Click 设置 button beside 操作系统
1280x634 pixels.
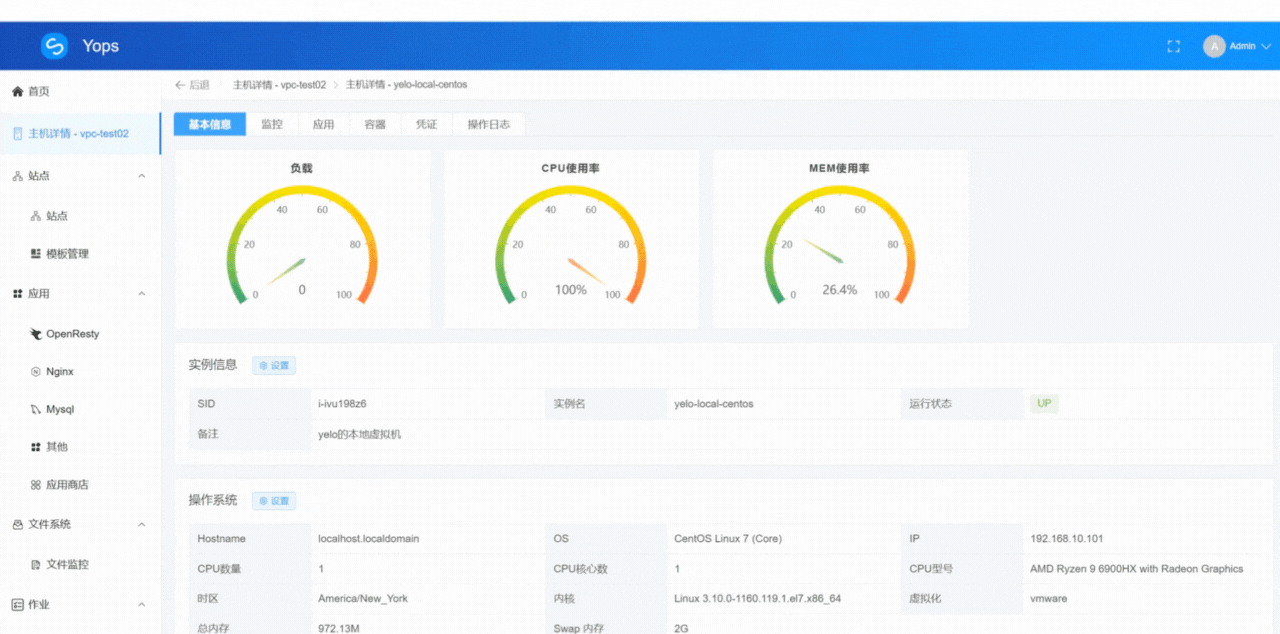coord(274,501)
